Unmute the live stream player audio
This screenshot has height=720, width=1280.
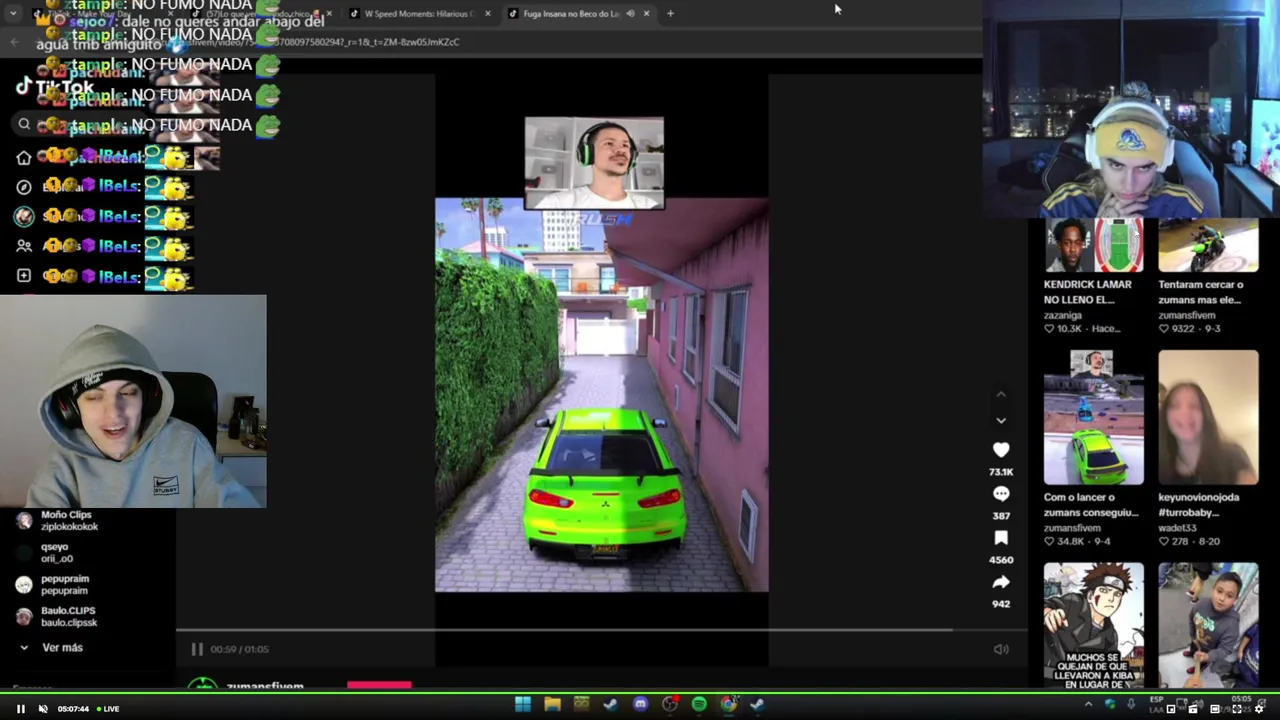(43, 709)
